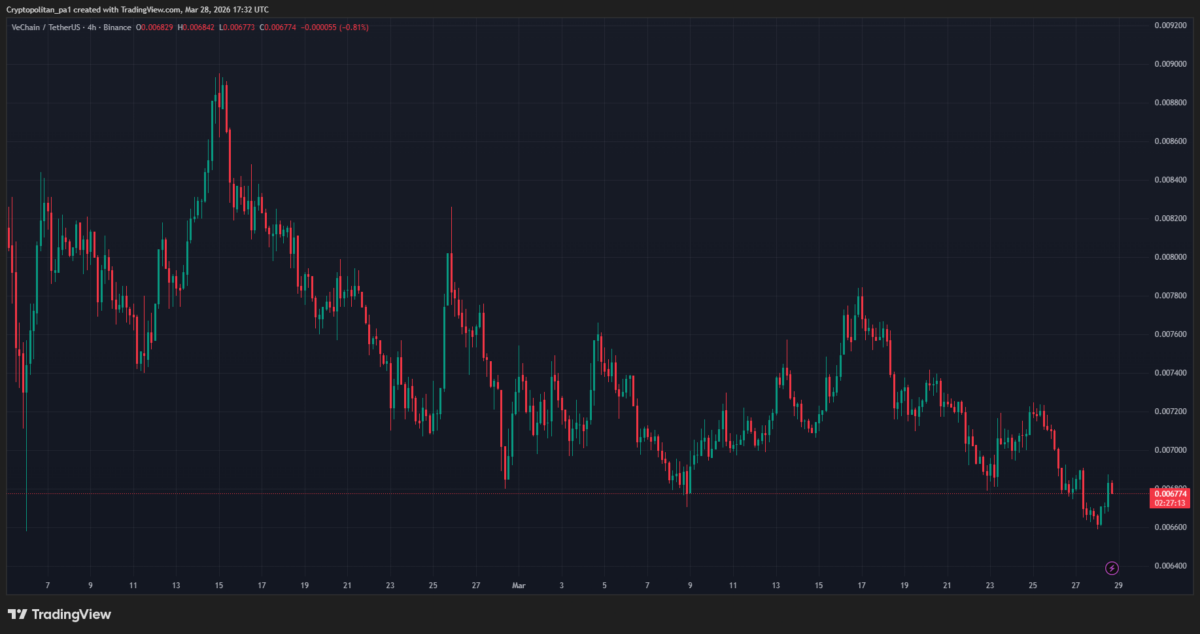Click the candle countdown timer 02:27:13
The width and height of the screenshot is (1200, 634).
coord(1170,504)
